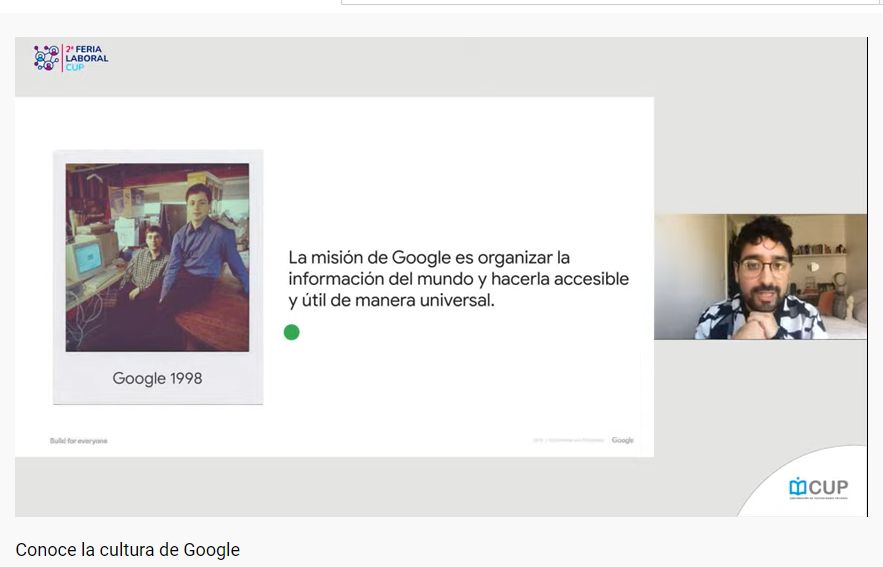Focus the search input field at the top
The height and width of the screenshot is (567, 883).
(x=610, y=2)
